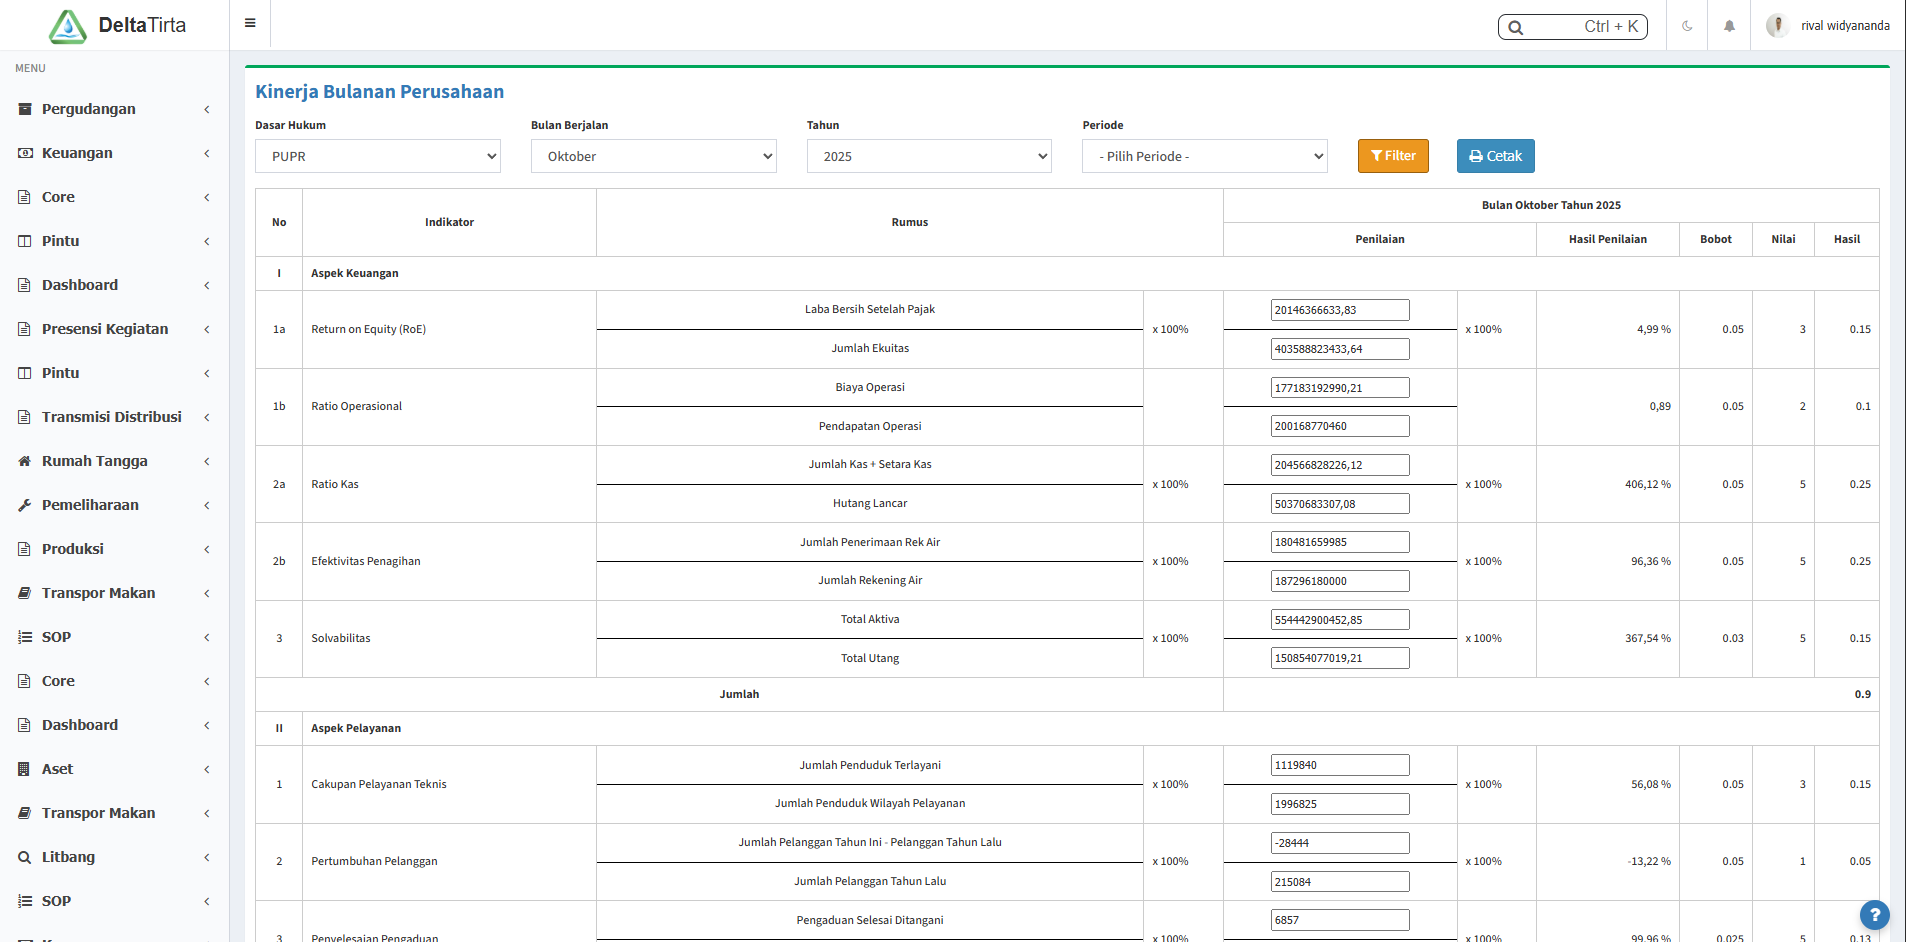Open the DeltaTirta logo
The image size is (1906, 942).
[x=68, y=25]
